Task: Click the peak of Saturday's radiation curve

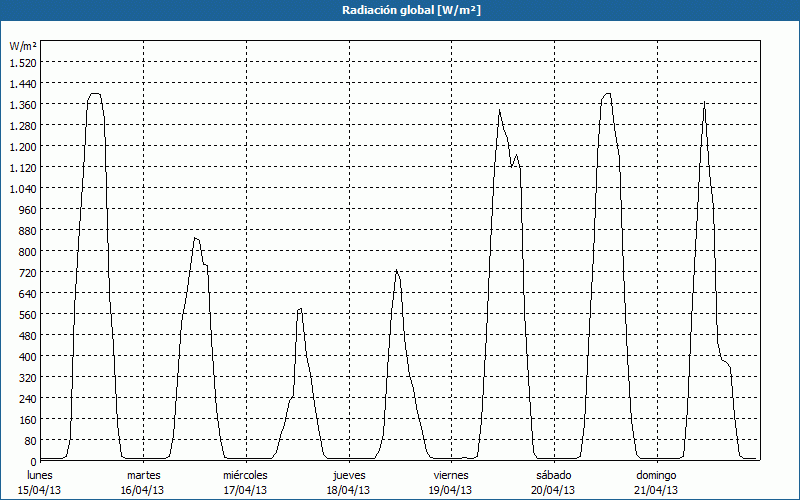Action: click(606, 94)
